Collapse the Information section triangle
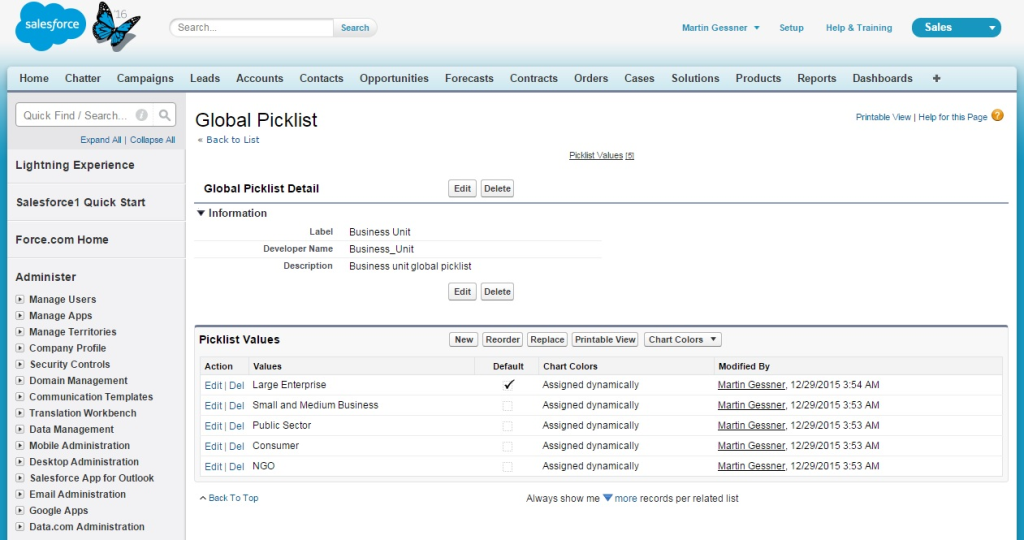This screenshot has width=1024, height=540. point(201,213)
